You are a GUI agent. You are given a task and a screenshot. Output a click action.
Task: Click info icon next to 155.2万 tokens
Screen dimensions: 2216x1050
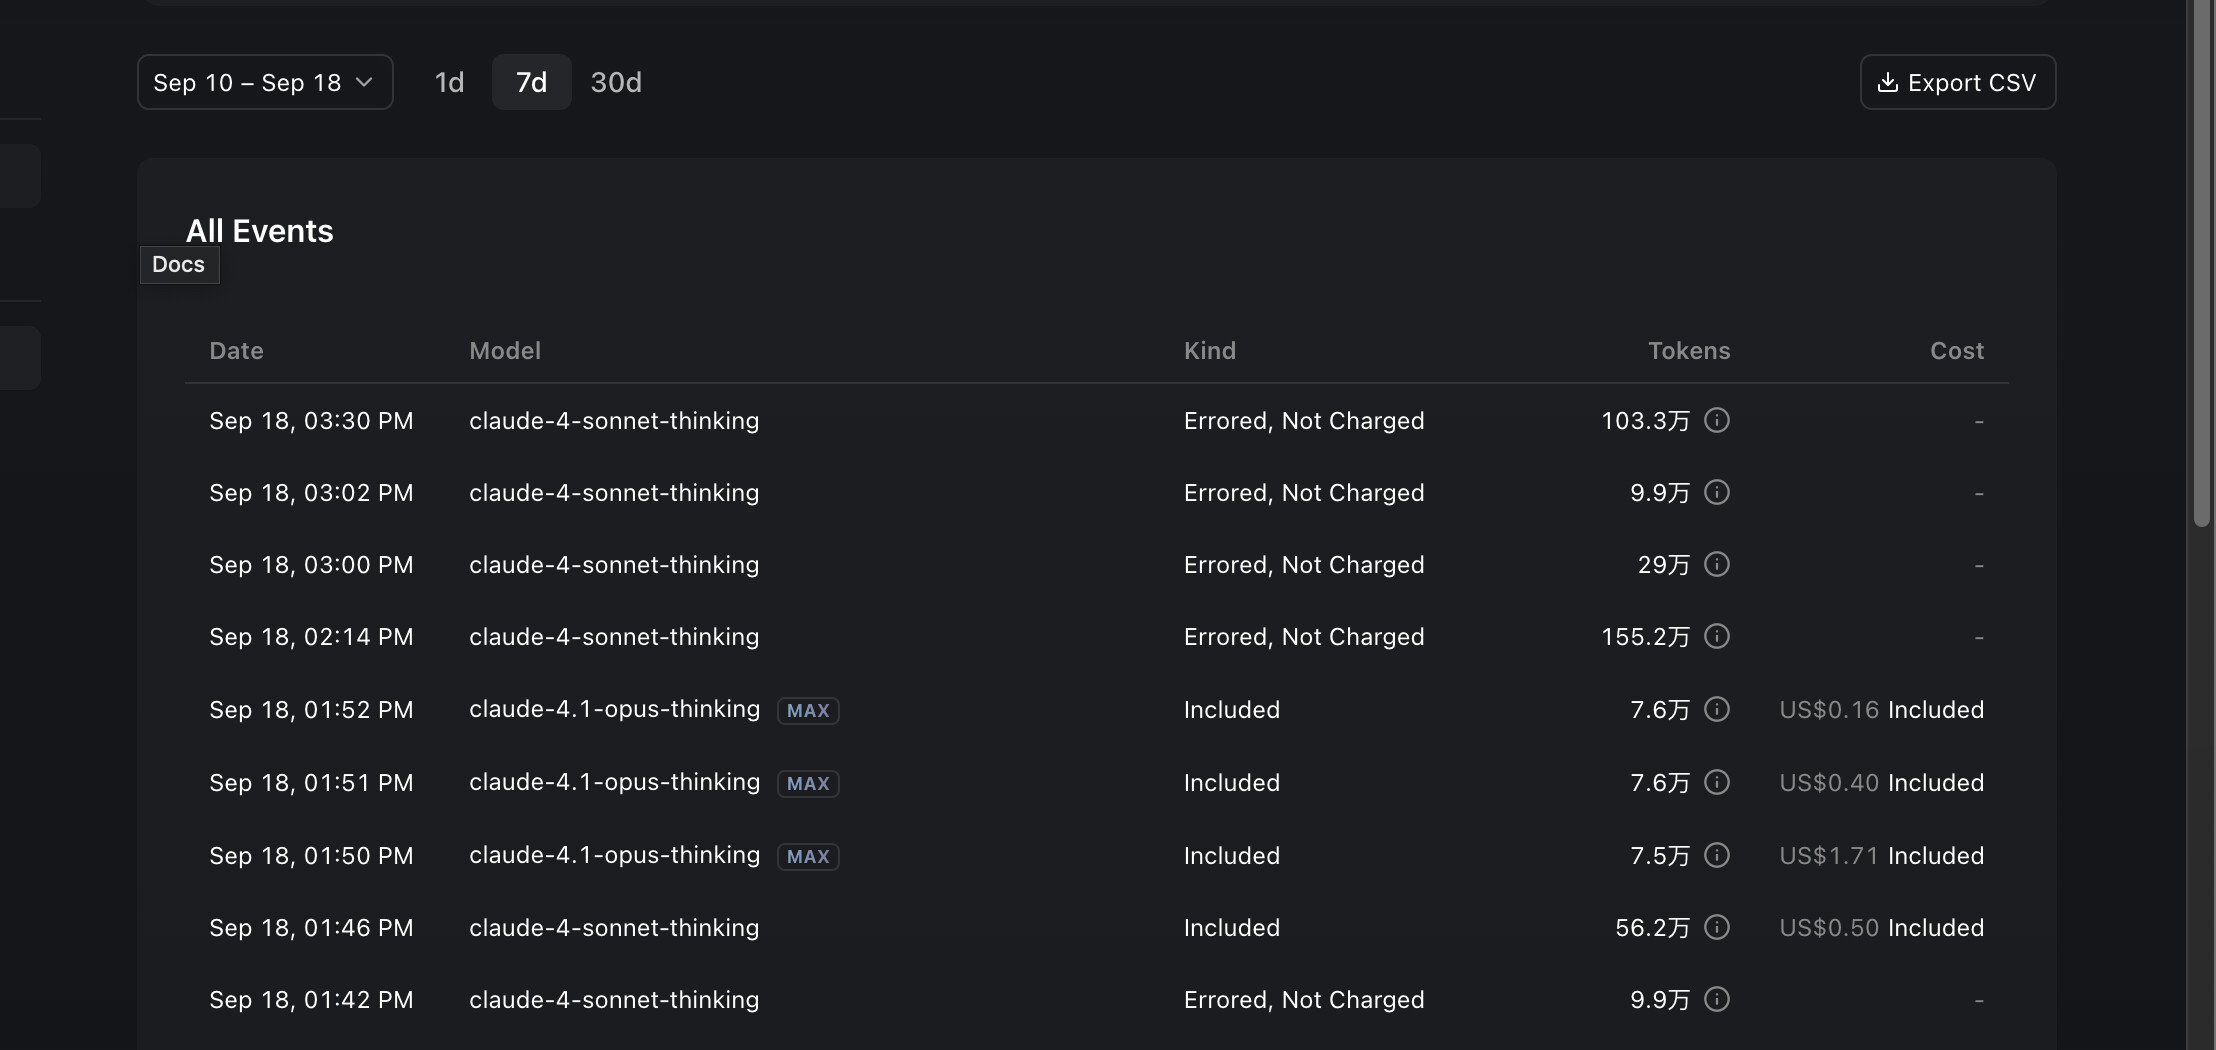[1717, 636]
